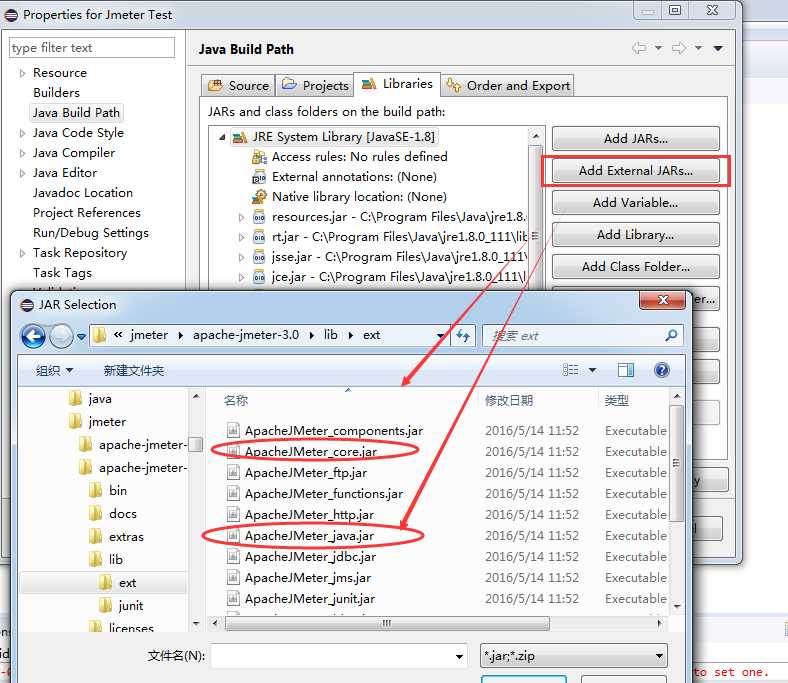
Task: Click the type filter text field
Action: click(92, 48)
